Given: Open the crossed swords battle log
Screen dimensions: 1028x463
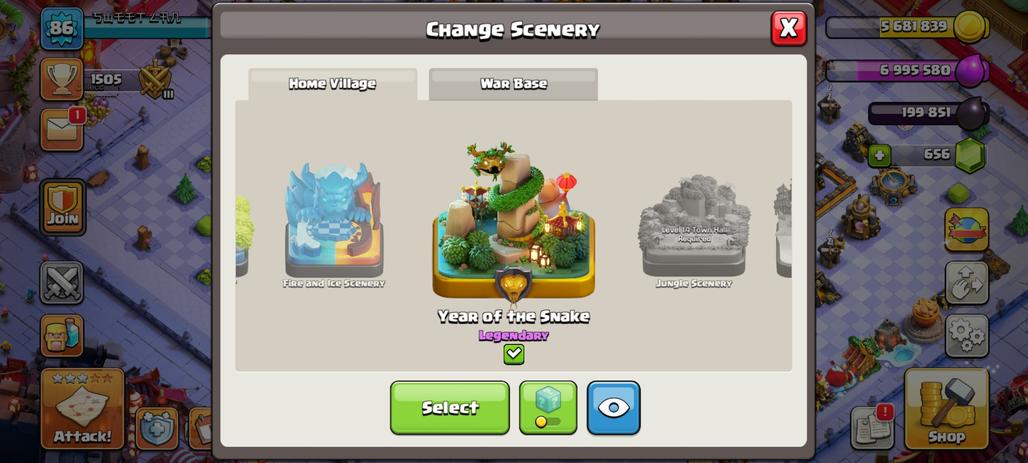Looking at the screenshot, I should coord(62,283).
